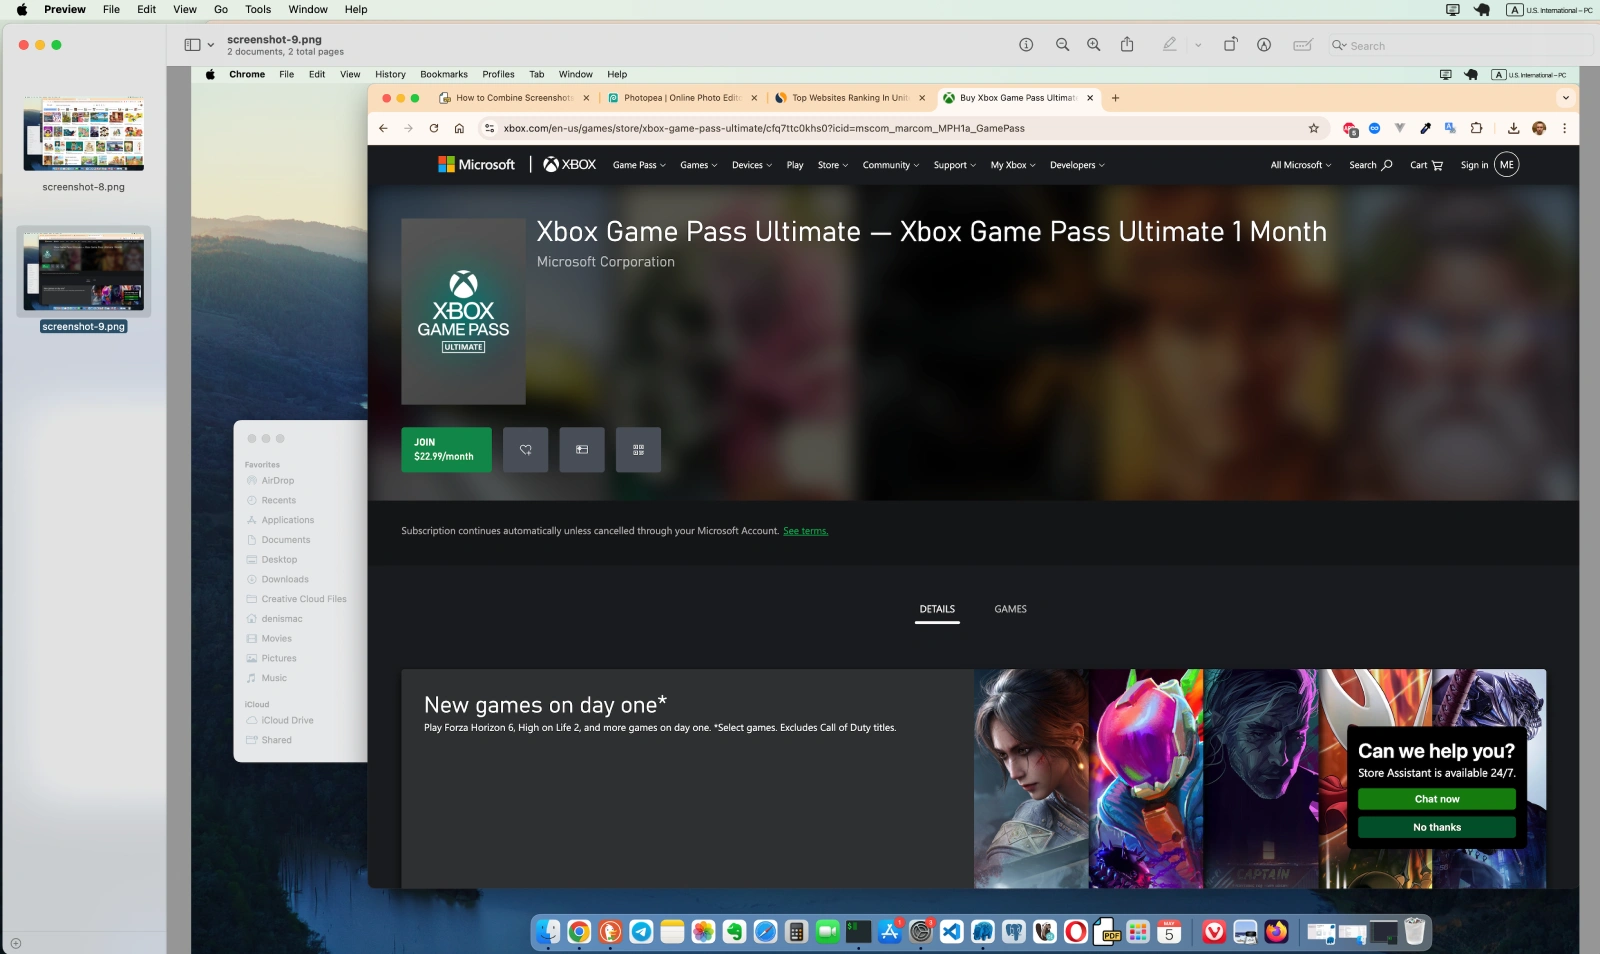Open the shopping Cart

click(x=1426, y=165)
